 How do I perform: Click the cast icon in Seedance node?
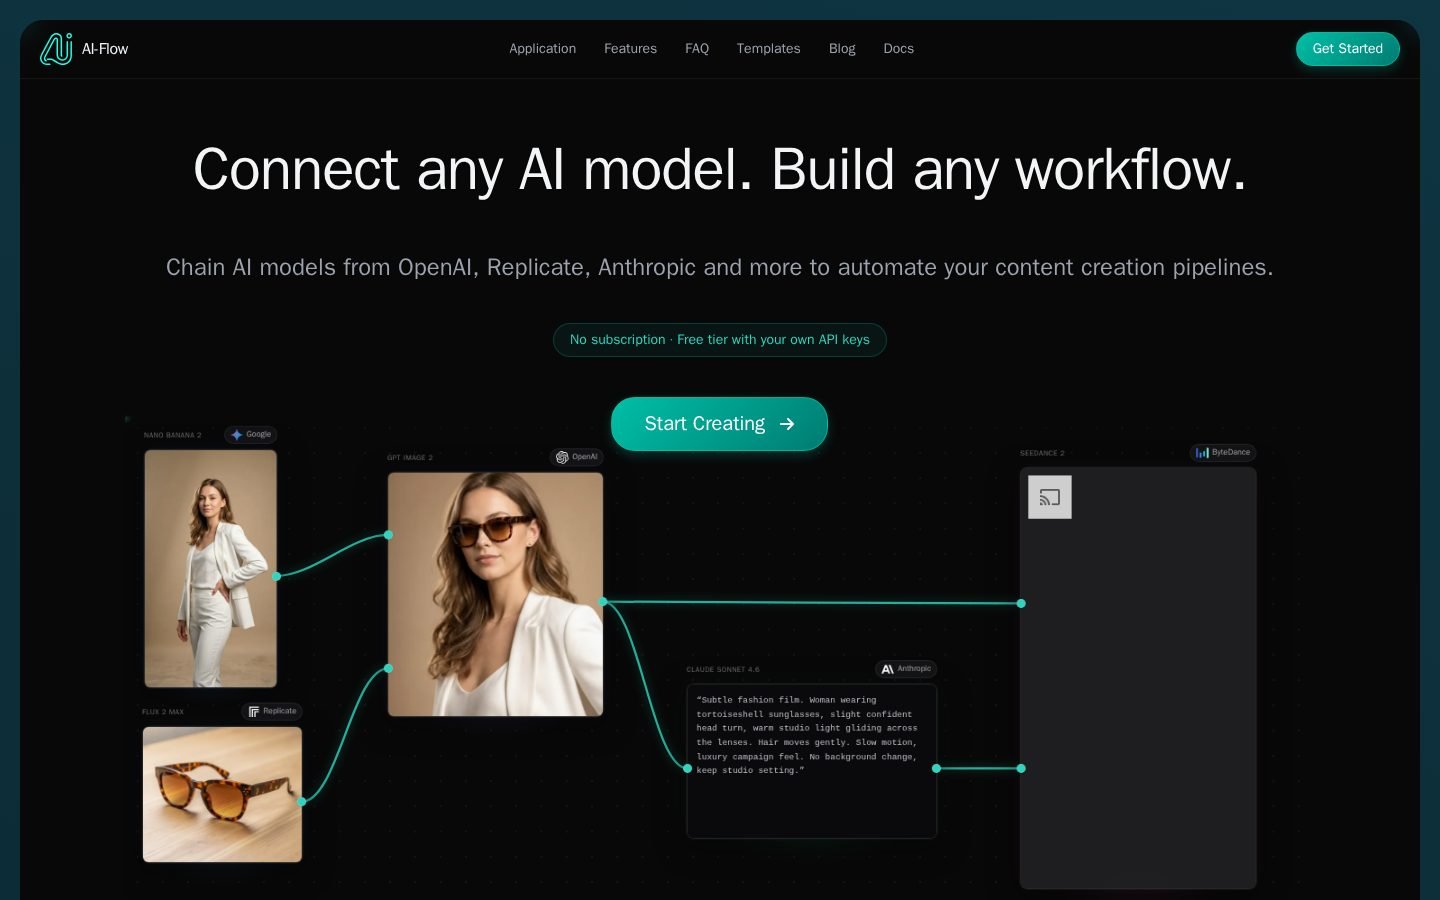coord(1050,497)
